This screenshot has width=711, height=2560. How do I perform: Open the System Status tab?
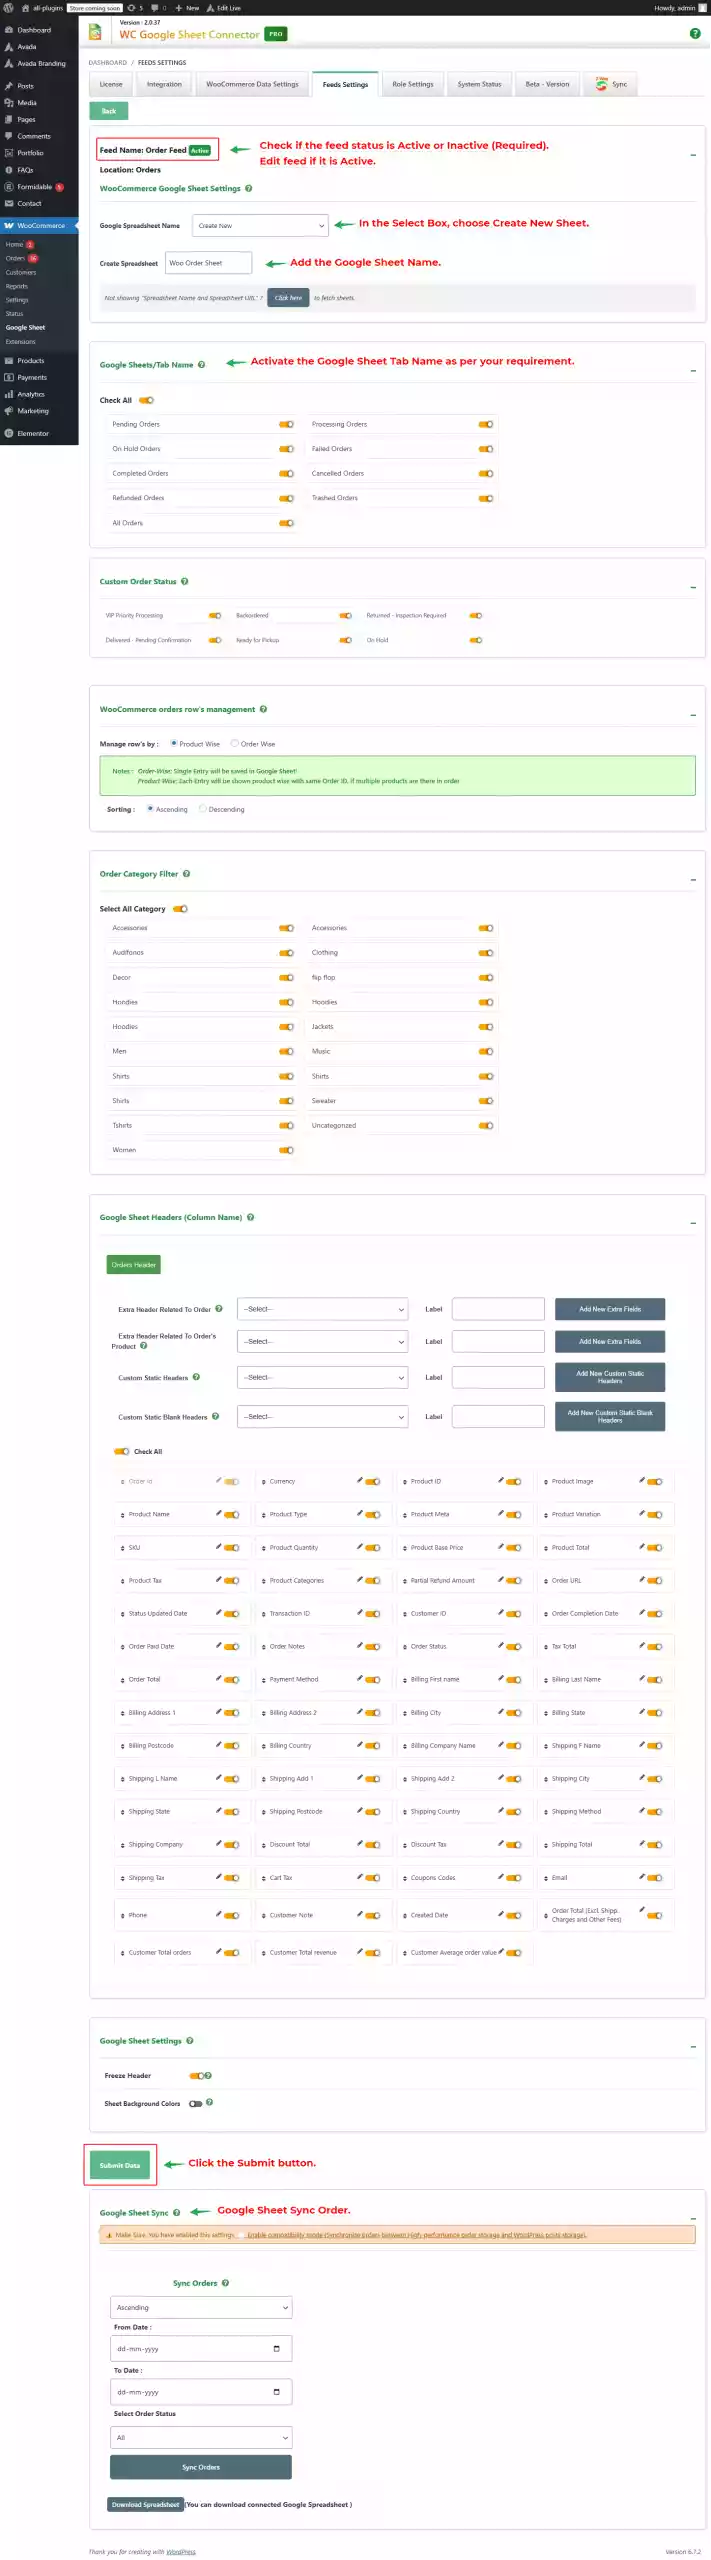(479, 84)
